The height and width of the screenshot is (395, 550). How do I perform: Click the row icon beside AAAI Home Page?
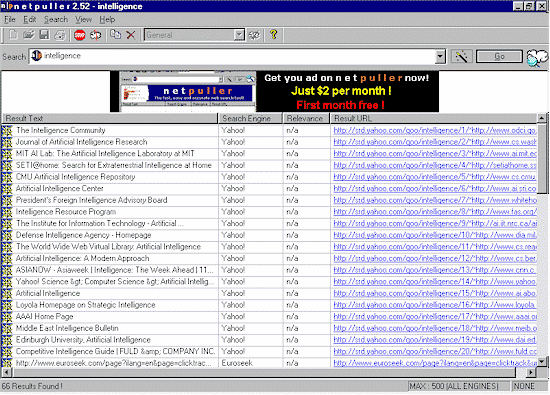pos(7,316)
